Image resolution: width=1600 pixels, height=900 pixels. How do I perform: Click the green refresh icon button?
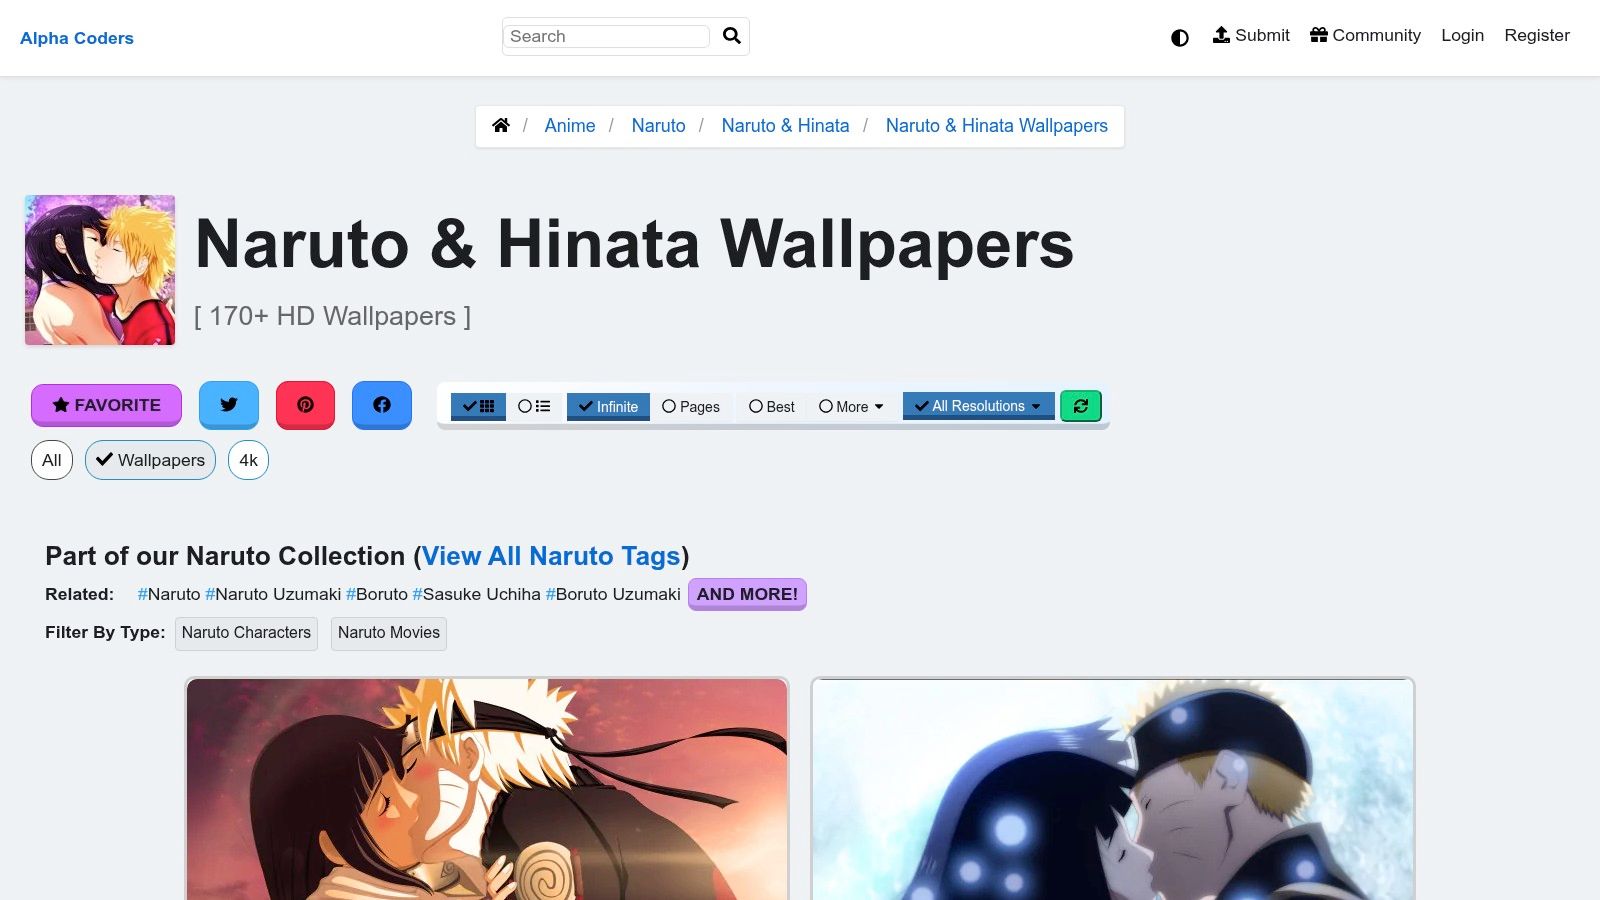click(1081, 406)
